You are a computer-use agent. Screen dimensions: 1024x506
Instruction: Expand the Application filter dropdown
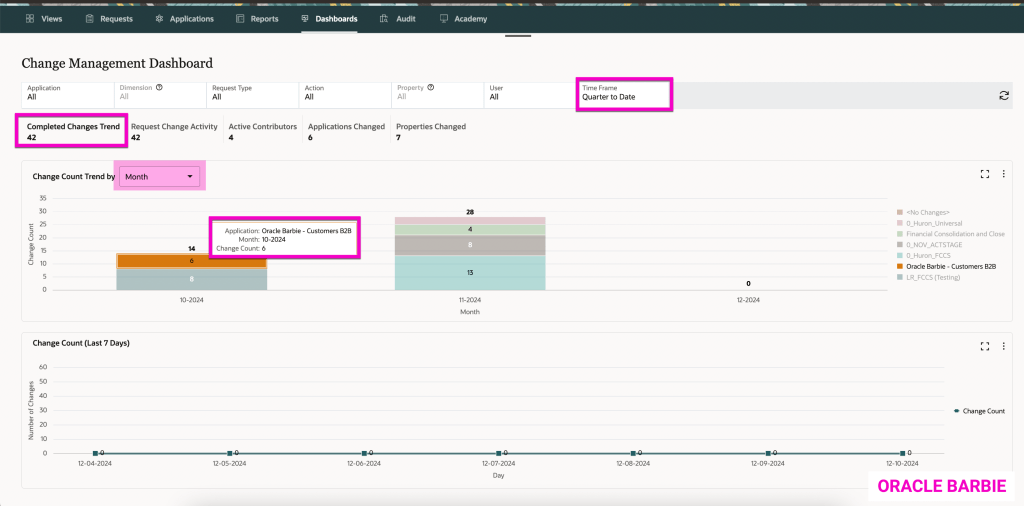65,93
